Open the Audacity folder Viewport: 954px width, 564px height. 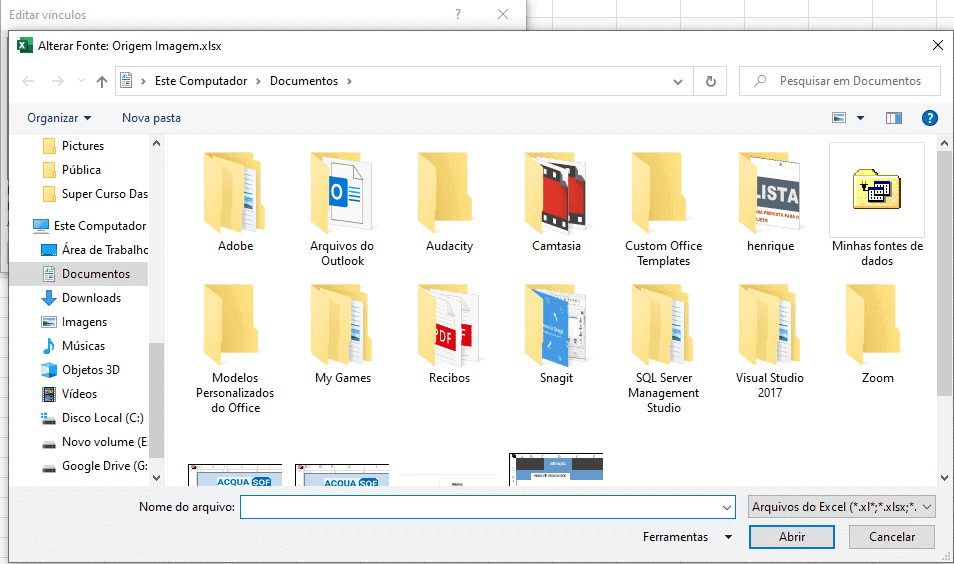450,202
